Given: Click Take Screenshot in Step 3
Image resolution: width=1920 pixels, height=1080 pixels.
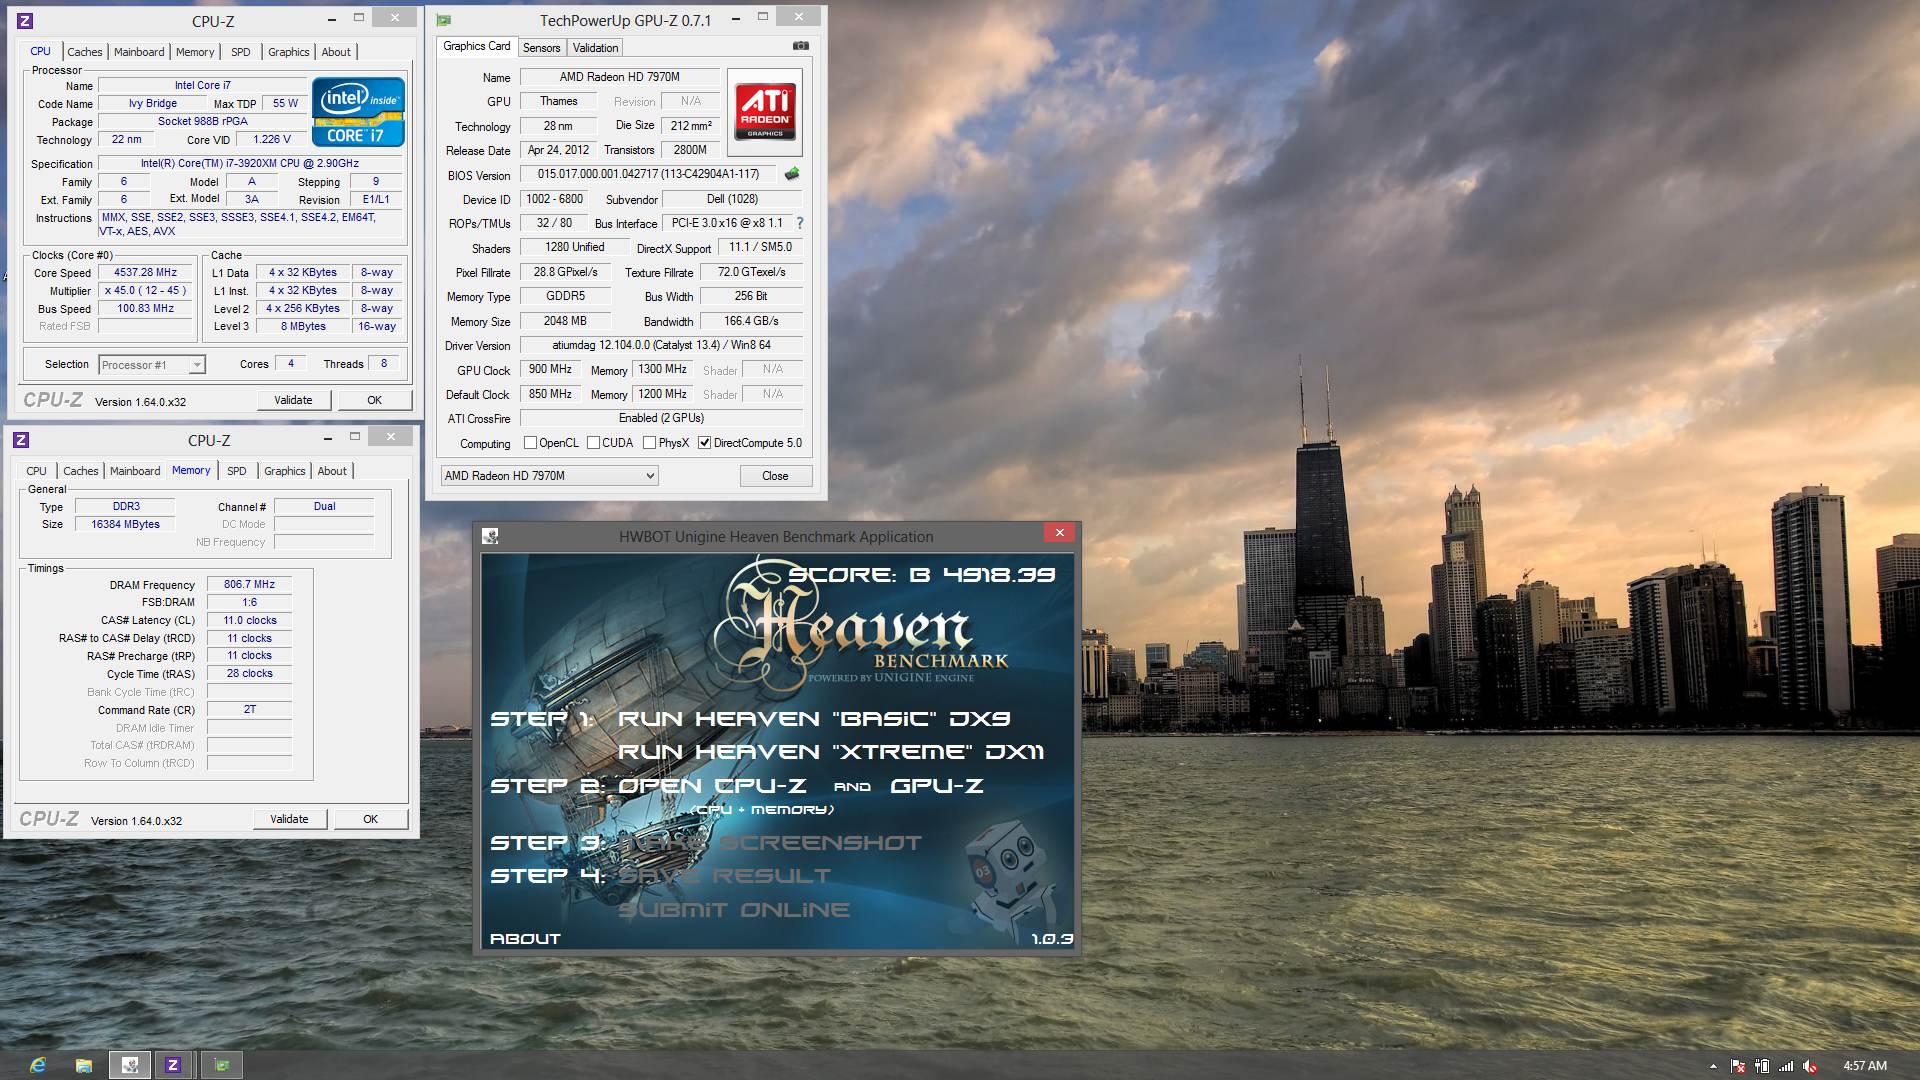Looking at the screenshot, I should click(x=769, y=843).
